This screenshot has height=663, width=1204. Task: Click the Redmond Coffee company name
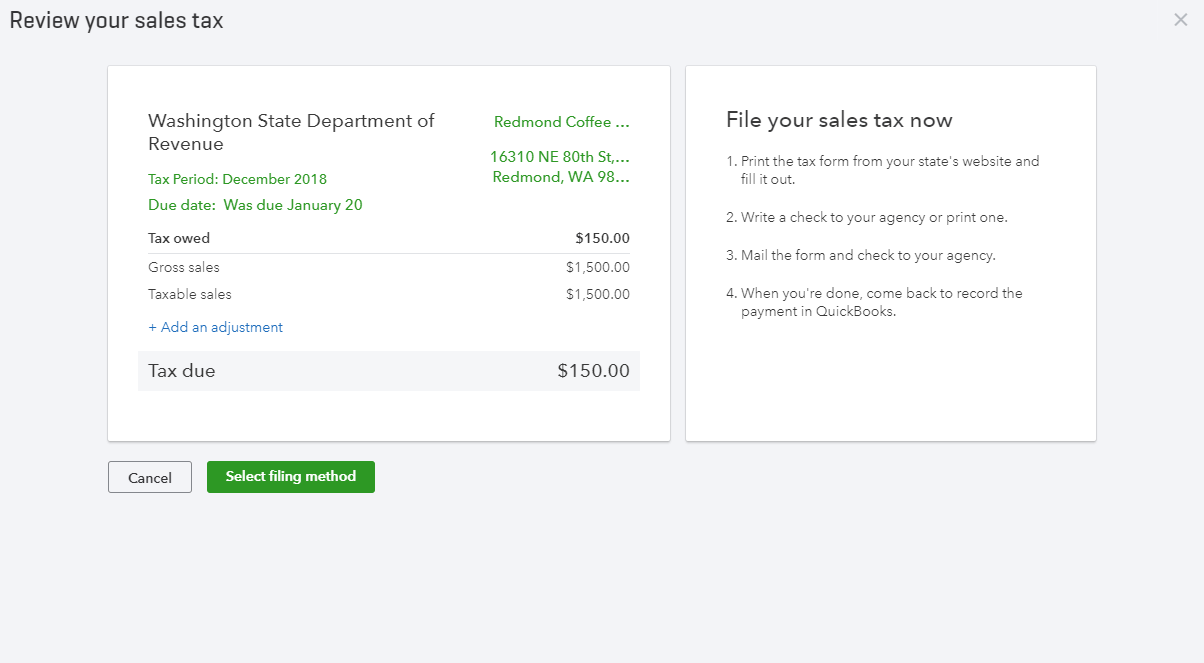tap(561, 122)
